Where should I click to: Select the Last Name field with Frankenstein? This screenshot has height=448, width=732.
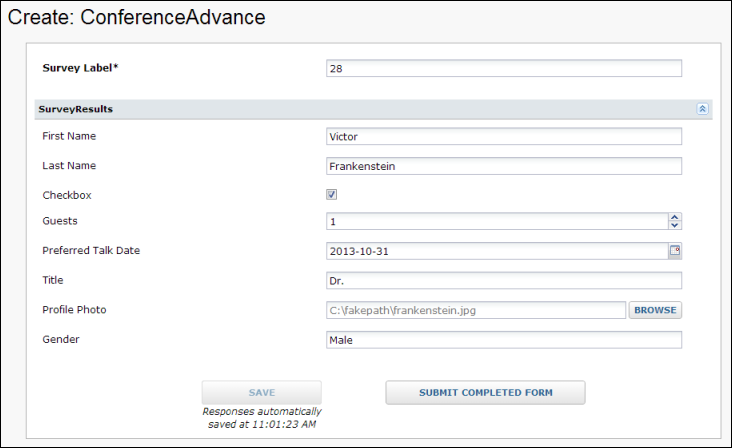504,166
